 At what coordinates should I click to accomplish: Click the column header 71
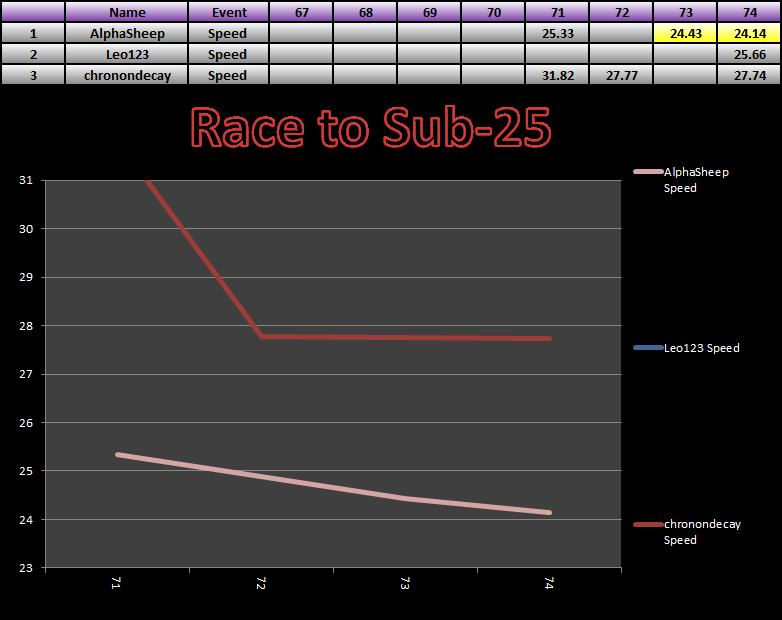(557, 12)
